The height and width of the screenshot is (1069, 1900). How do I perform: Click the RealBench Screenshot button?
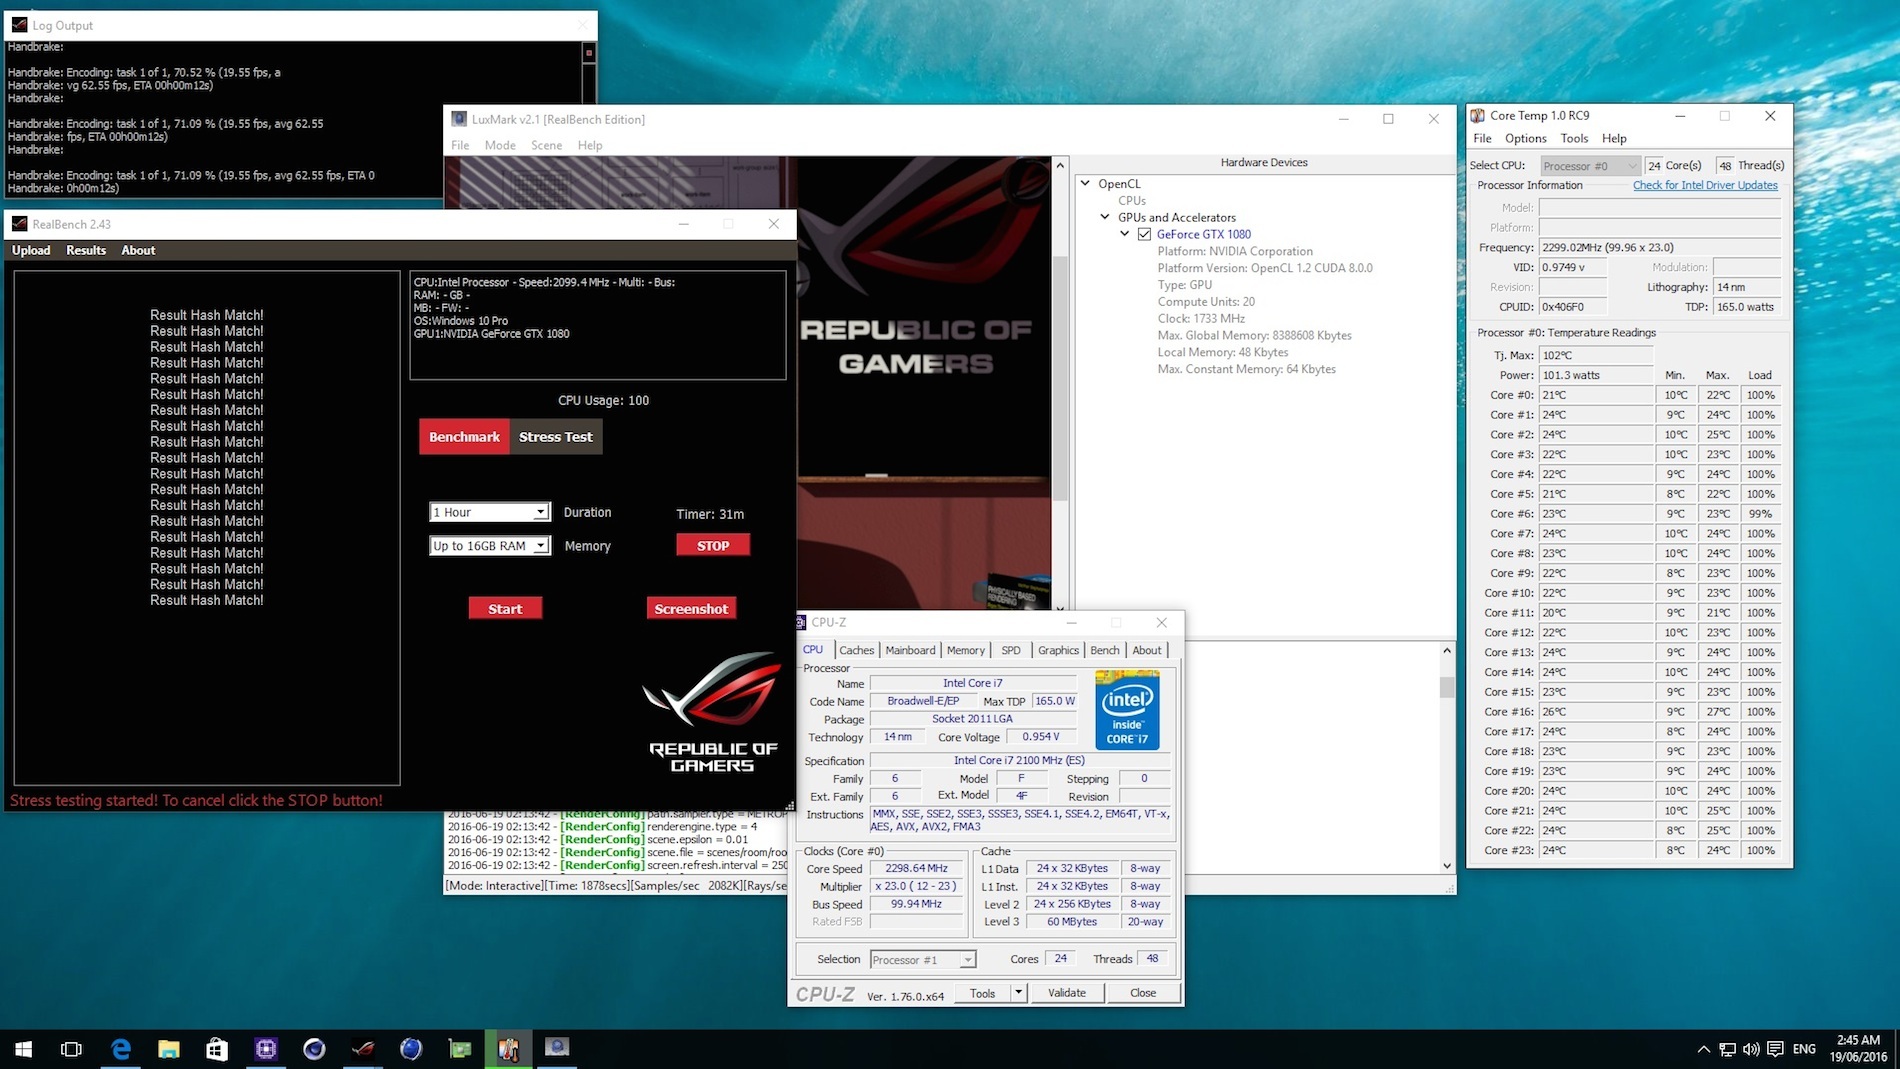coord(691,609)
